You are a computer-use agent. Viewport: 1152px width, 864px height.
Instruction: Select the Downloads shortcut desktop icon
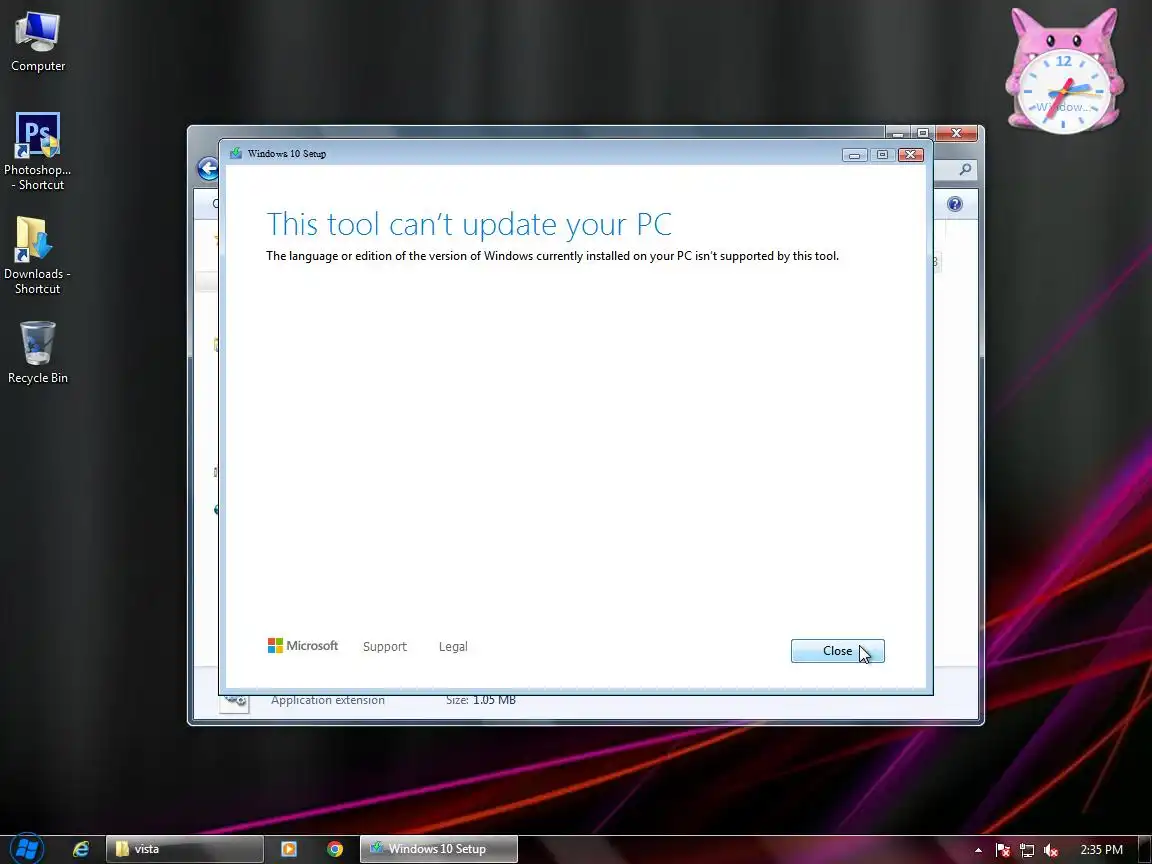click(37, 255)
